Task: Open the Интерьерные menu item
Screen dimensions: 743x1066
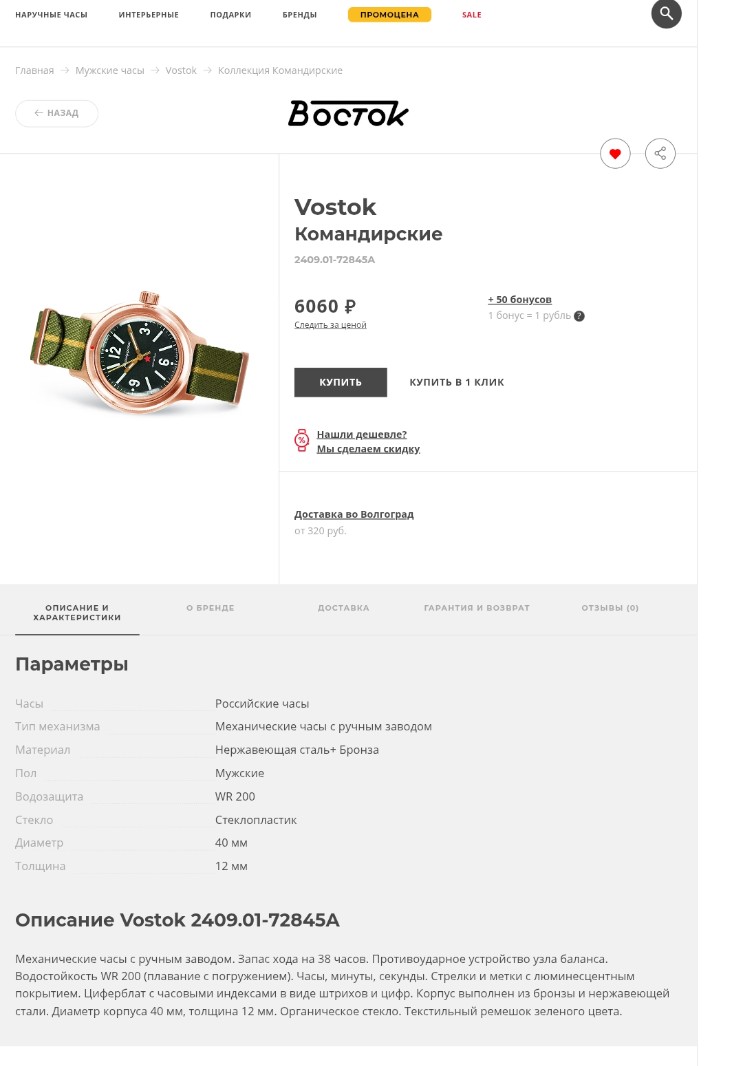Action: (149, 14)
